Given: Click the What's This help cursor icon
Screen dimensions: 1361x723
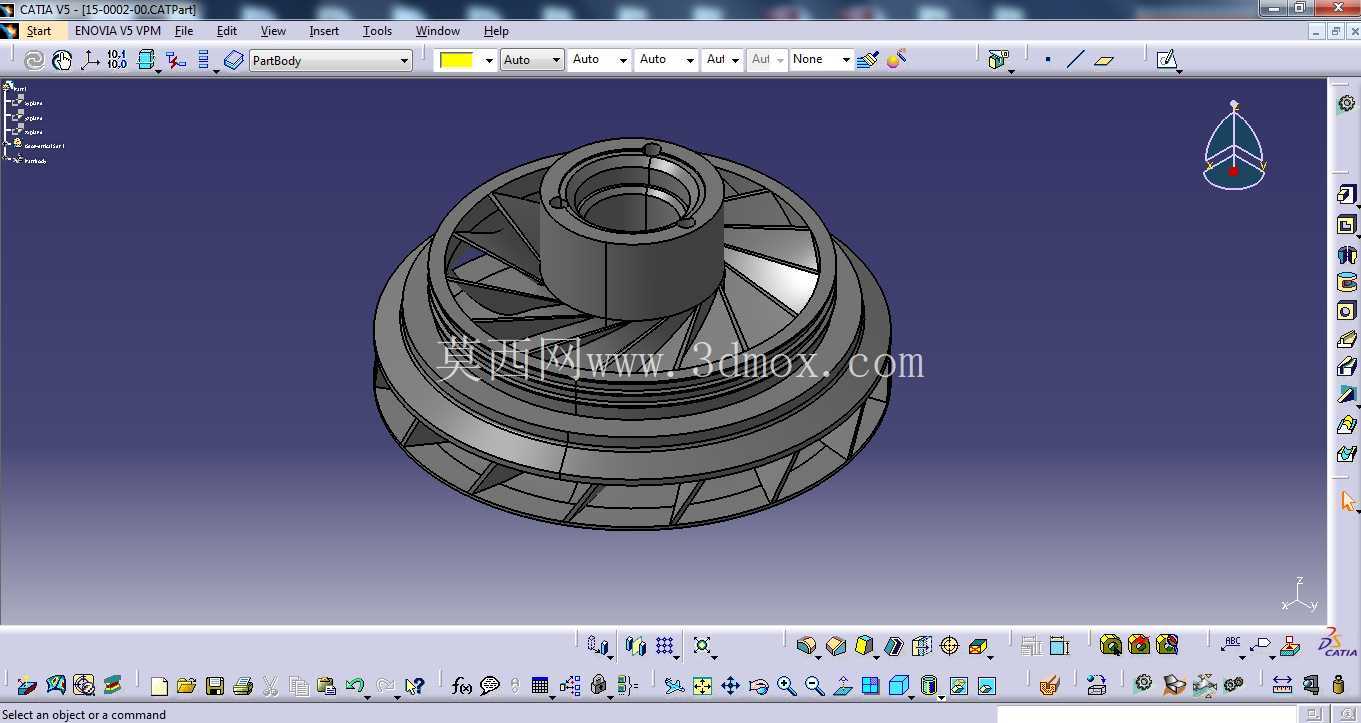Looking at the screenshot, I should click(415, 686).
